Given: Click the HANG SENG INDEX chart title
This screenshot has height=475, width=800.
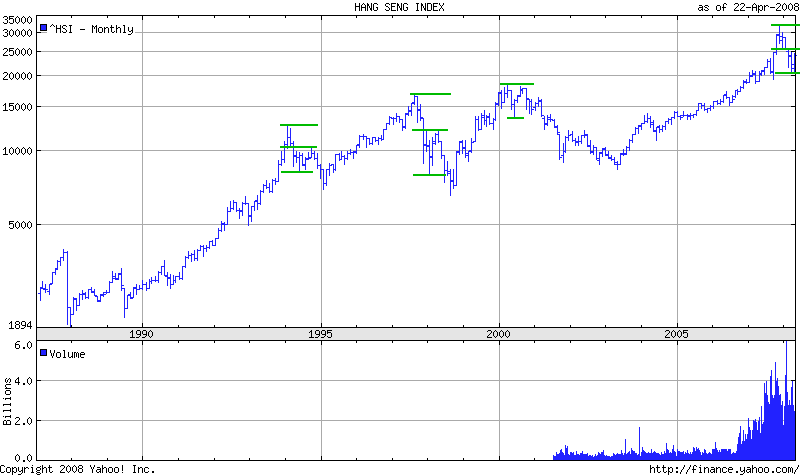Looking at the screenshot, I should point(400,7).
